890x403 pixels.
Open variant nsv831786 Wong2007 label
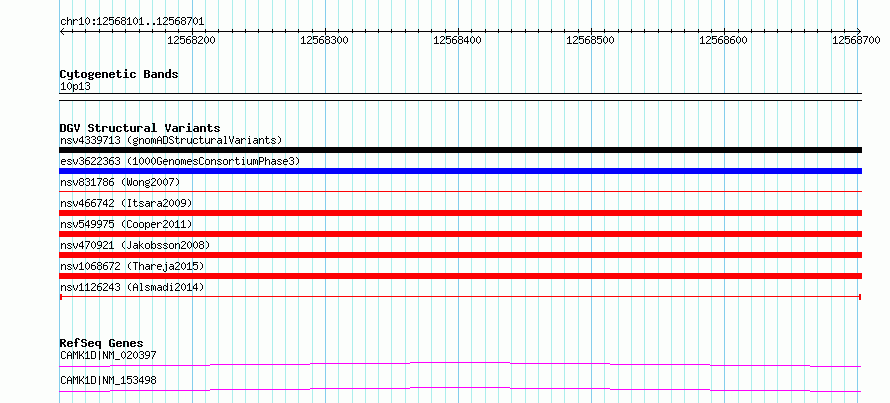120,182
